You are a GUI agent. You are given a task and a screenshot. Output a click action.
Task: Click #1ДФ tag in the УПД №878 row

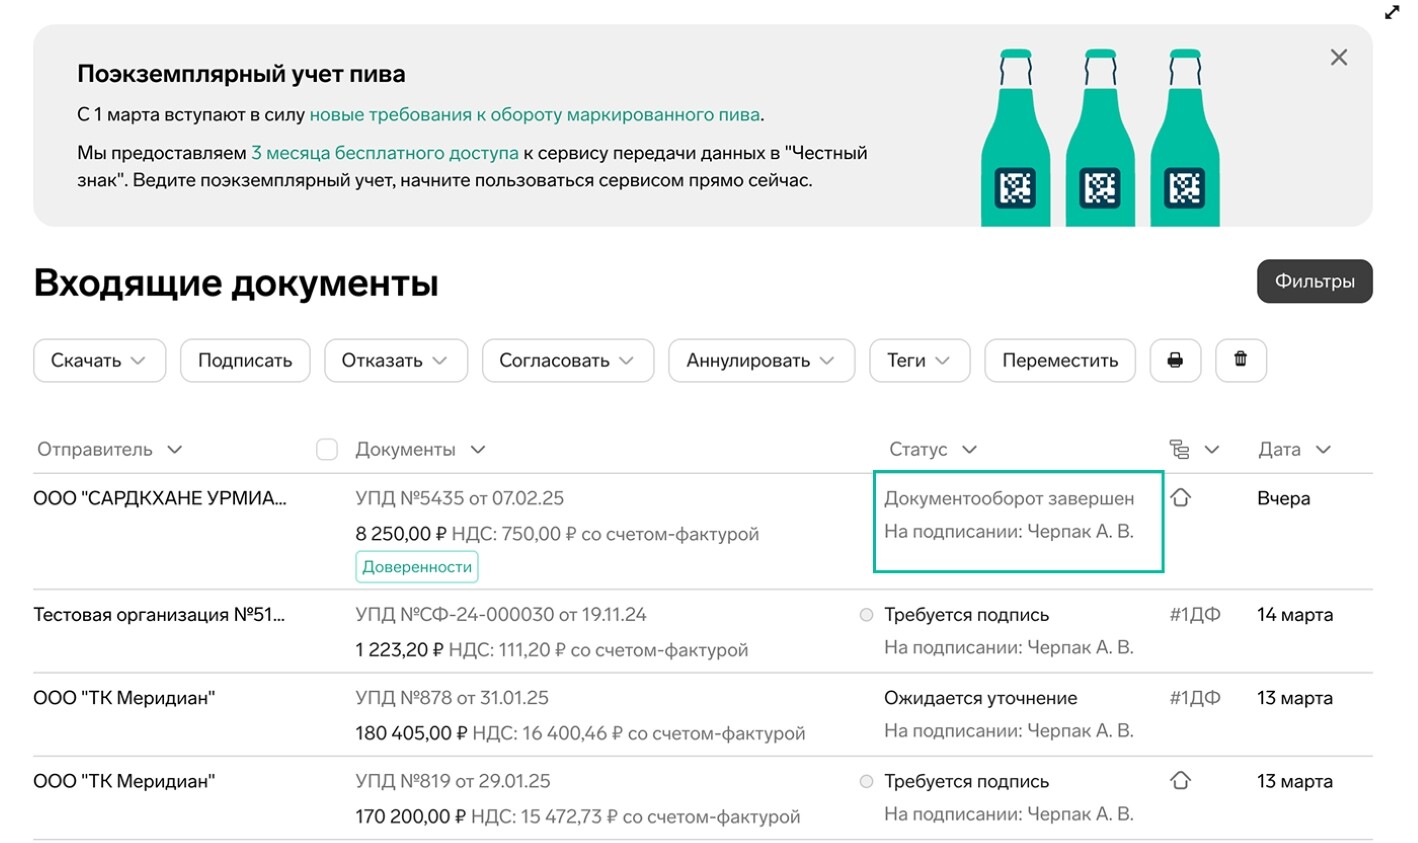[x=1195, y=698]
